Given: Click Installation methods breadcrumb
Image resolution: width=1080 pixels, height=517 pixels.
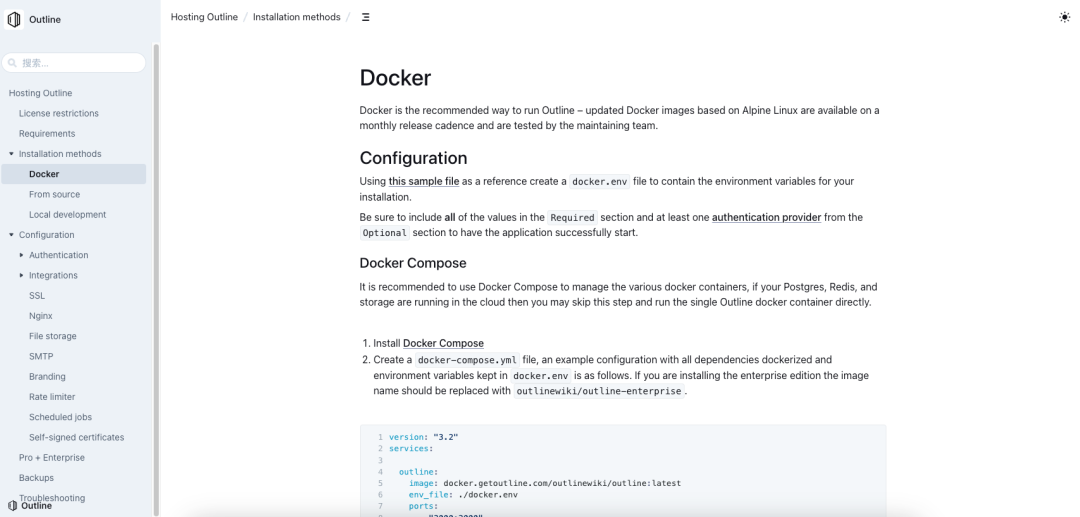Looking at the screenshot, I should point(296,17).
